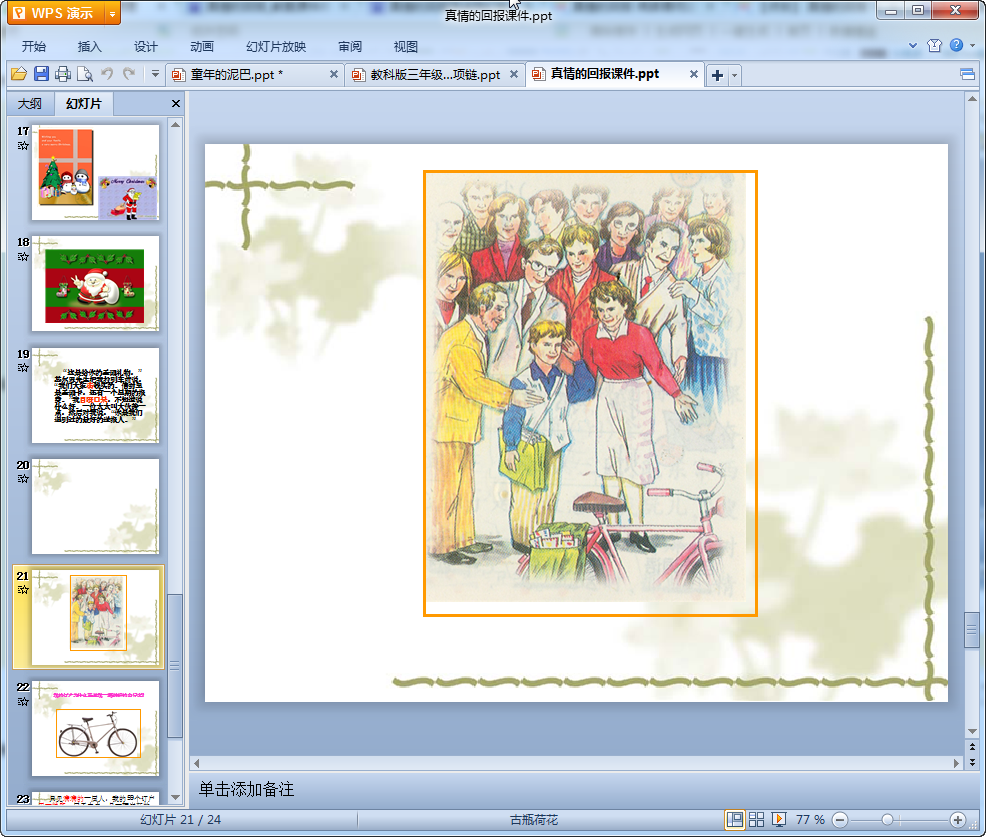Screen dimensions: 986x837
Task: Expand the quick access toolbar dropdown
Action: (155, 74)
